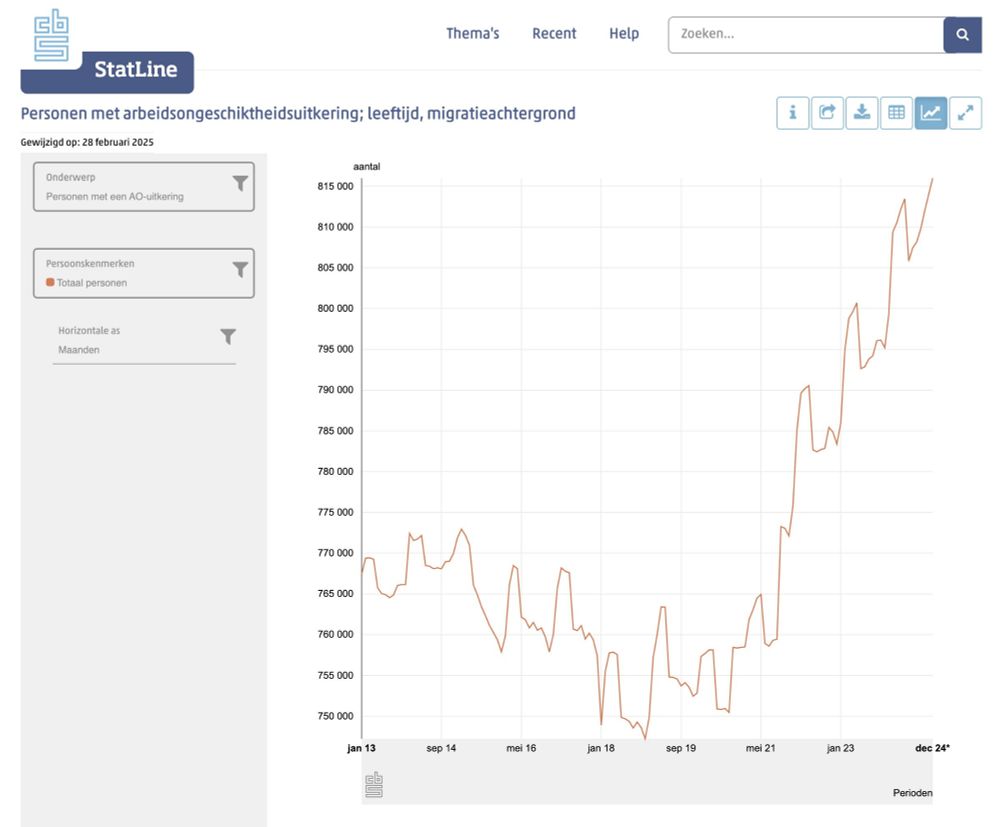Viewport: 1000px width, 827px height.
Task: Open the Onderwerp filter funnel
Action: coord(240,184)
